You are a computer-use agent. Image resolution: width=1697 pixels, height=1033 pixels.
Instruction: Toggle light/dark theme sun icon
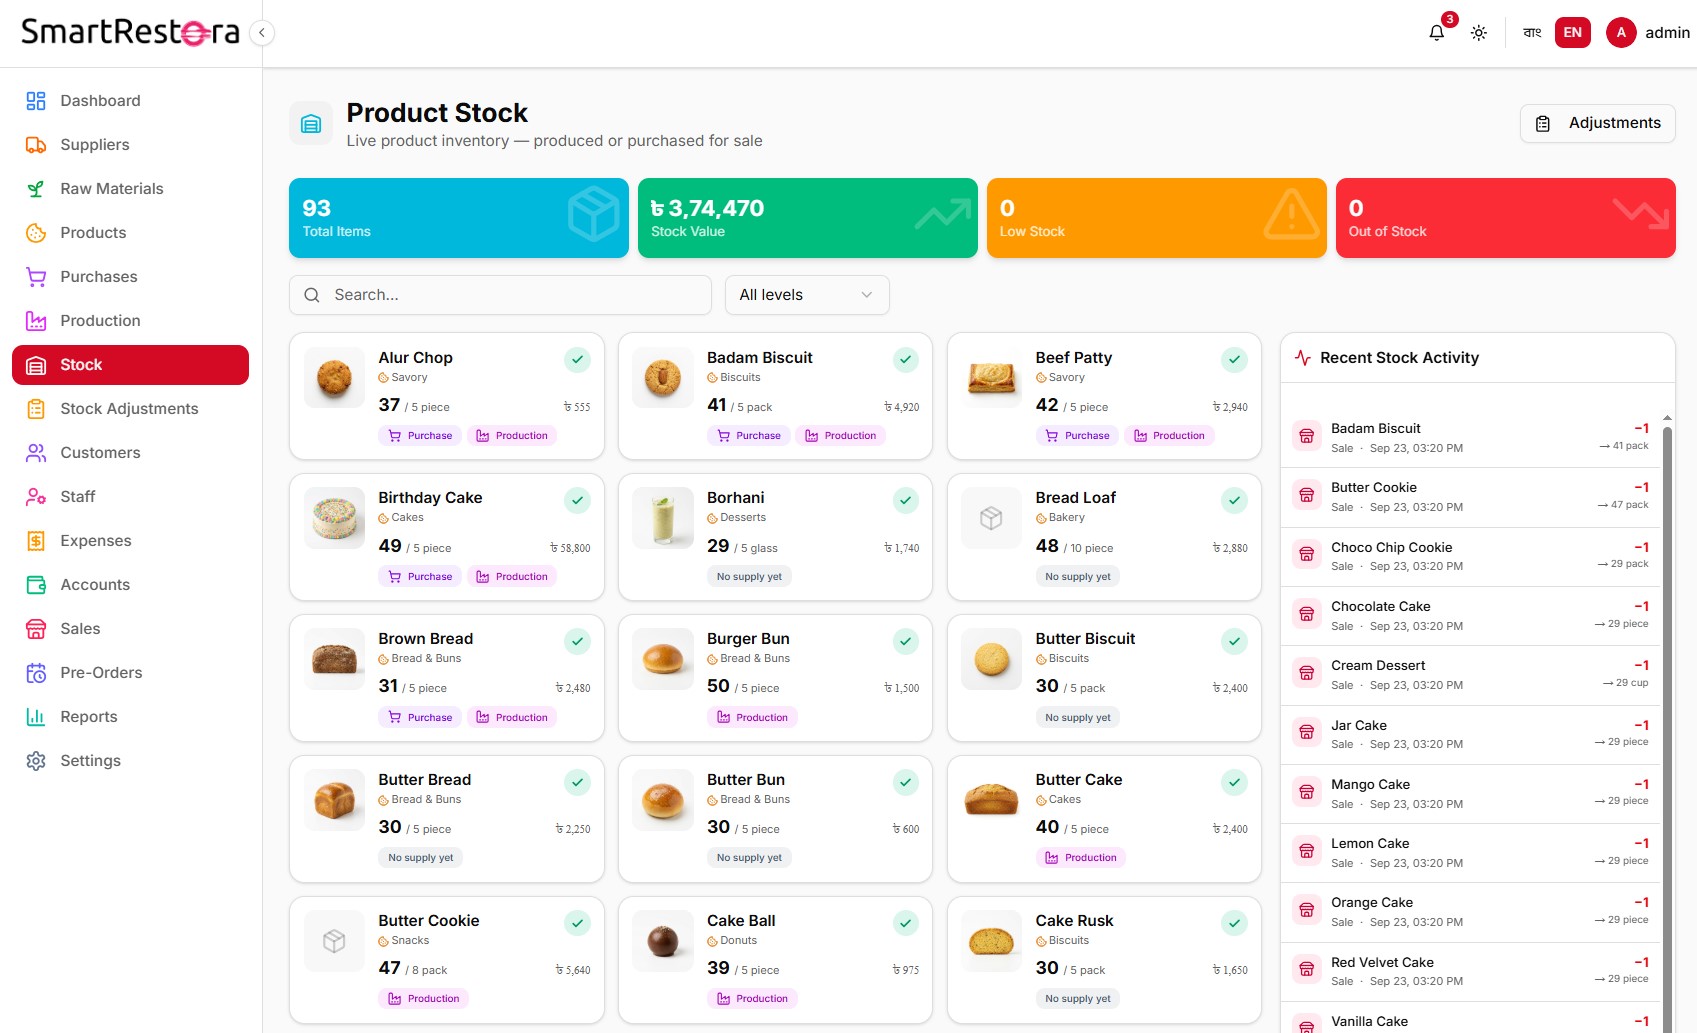(x=1479, y=33)
